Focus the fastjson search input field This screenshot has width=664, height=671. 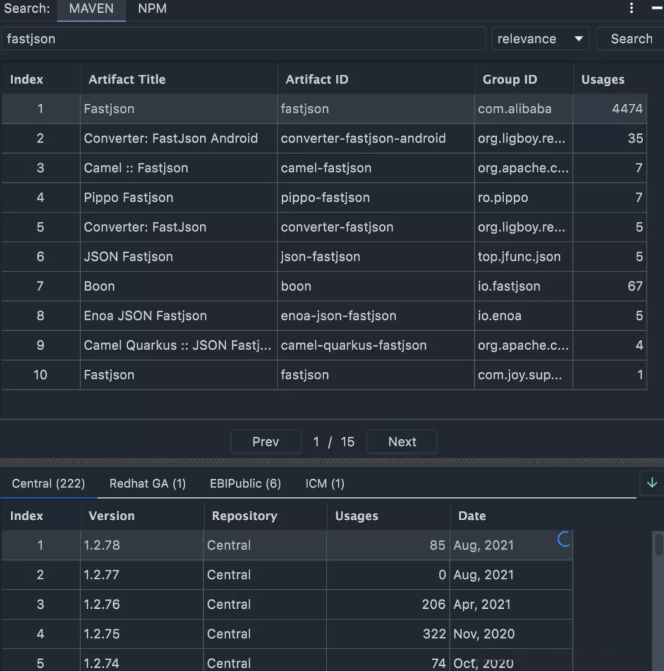(245, 39)
